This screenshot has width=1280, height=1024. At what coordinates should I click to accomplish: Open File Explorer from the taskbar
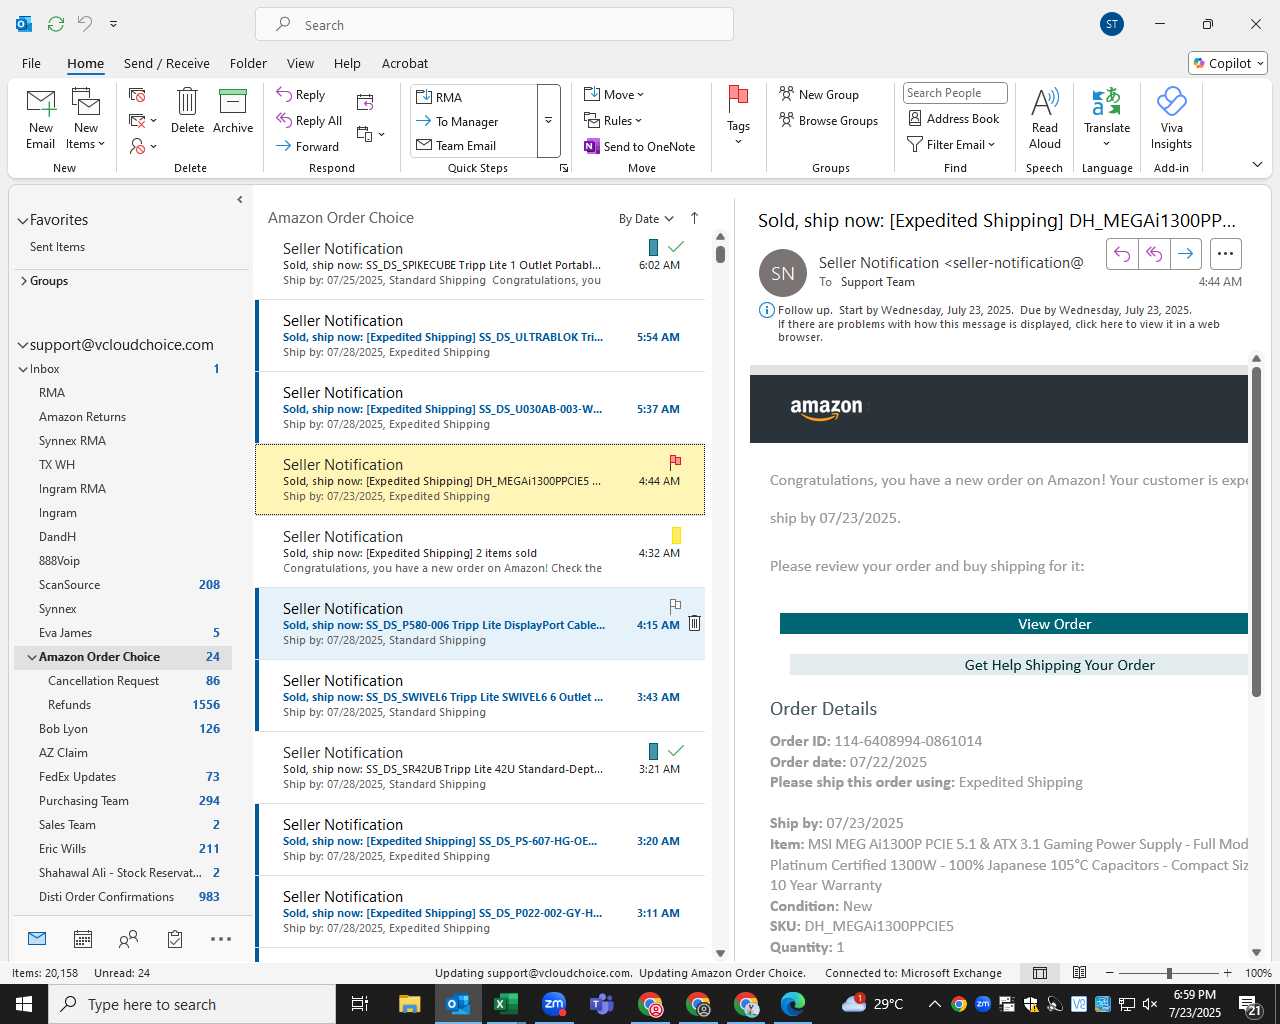410,1004
